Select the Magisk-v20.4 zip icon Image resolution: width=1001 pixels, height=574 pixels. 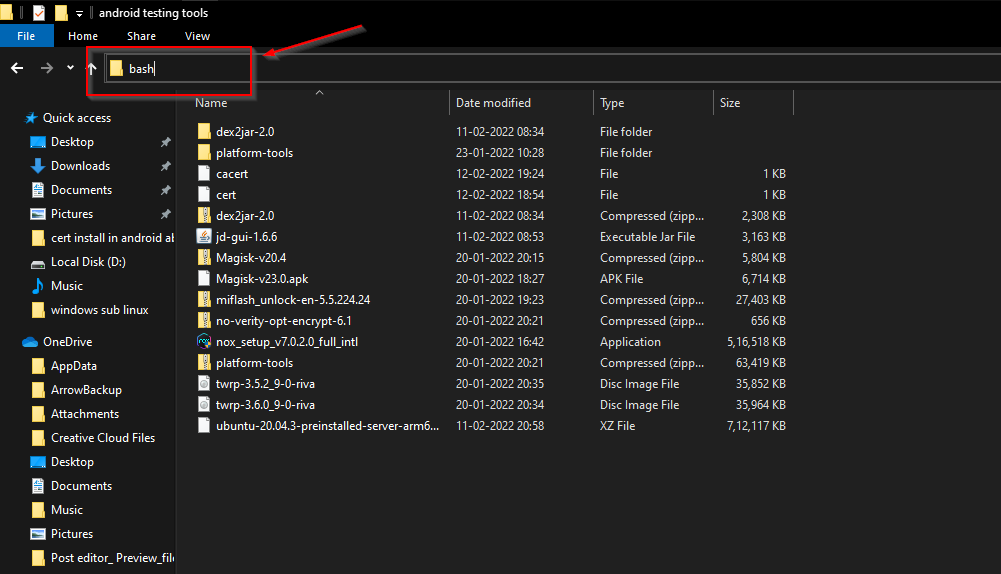point(204,258)
